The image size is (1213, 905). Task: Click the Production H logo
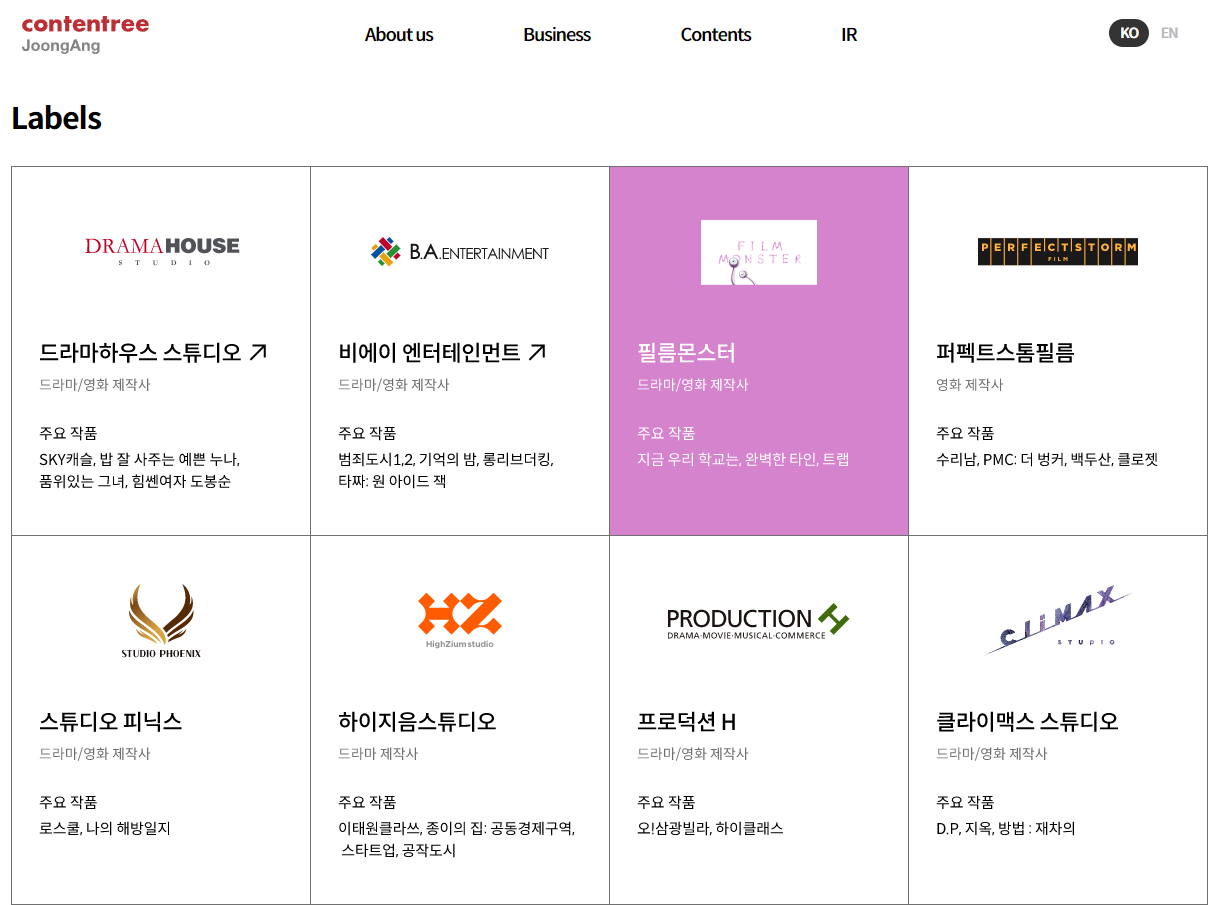pos(758,621)
